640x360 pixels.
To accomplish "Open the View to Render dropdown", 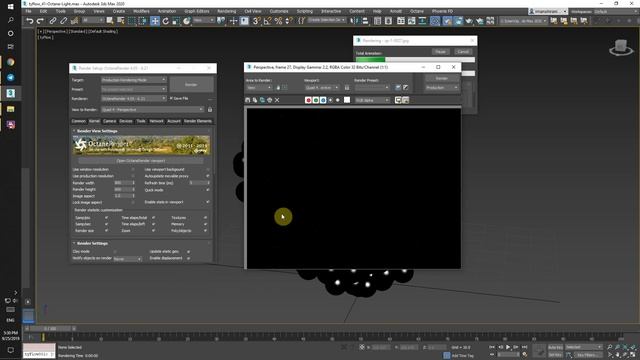I will tap(152, 110).
